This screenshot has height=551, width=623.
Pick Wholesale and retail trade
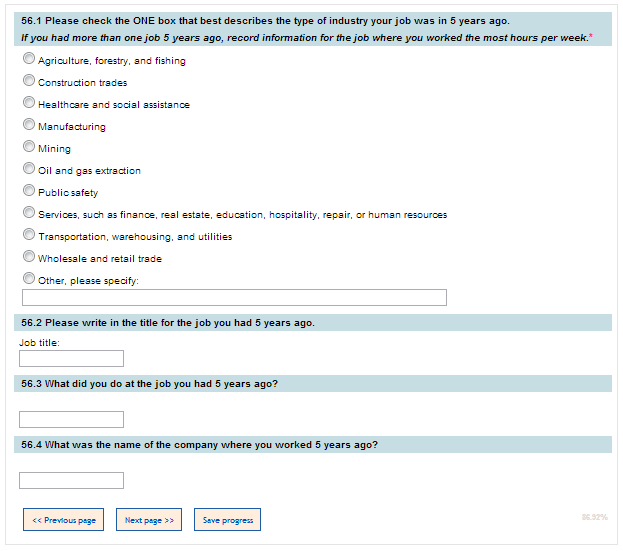point(29,257)
